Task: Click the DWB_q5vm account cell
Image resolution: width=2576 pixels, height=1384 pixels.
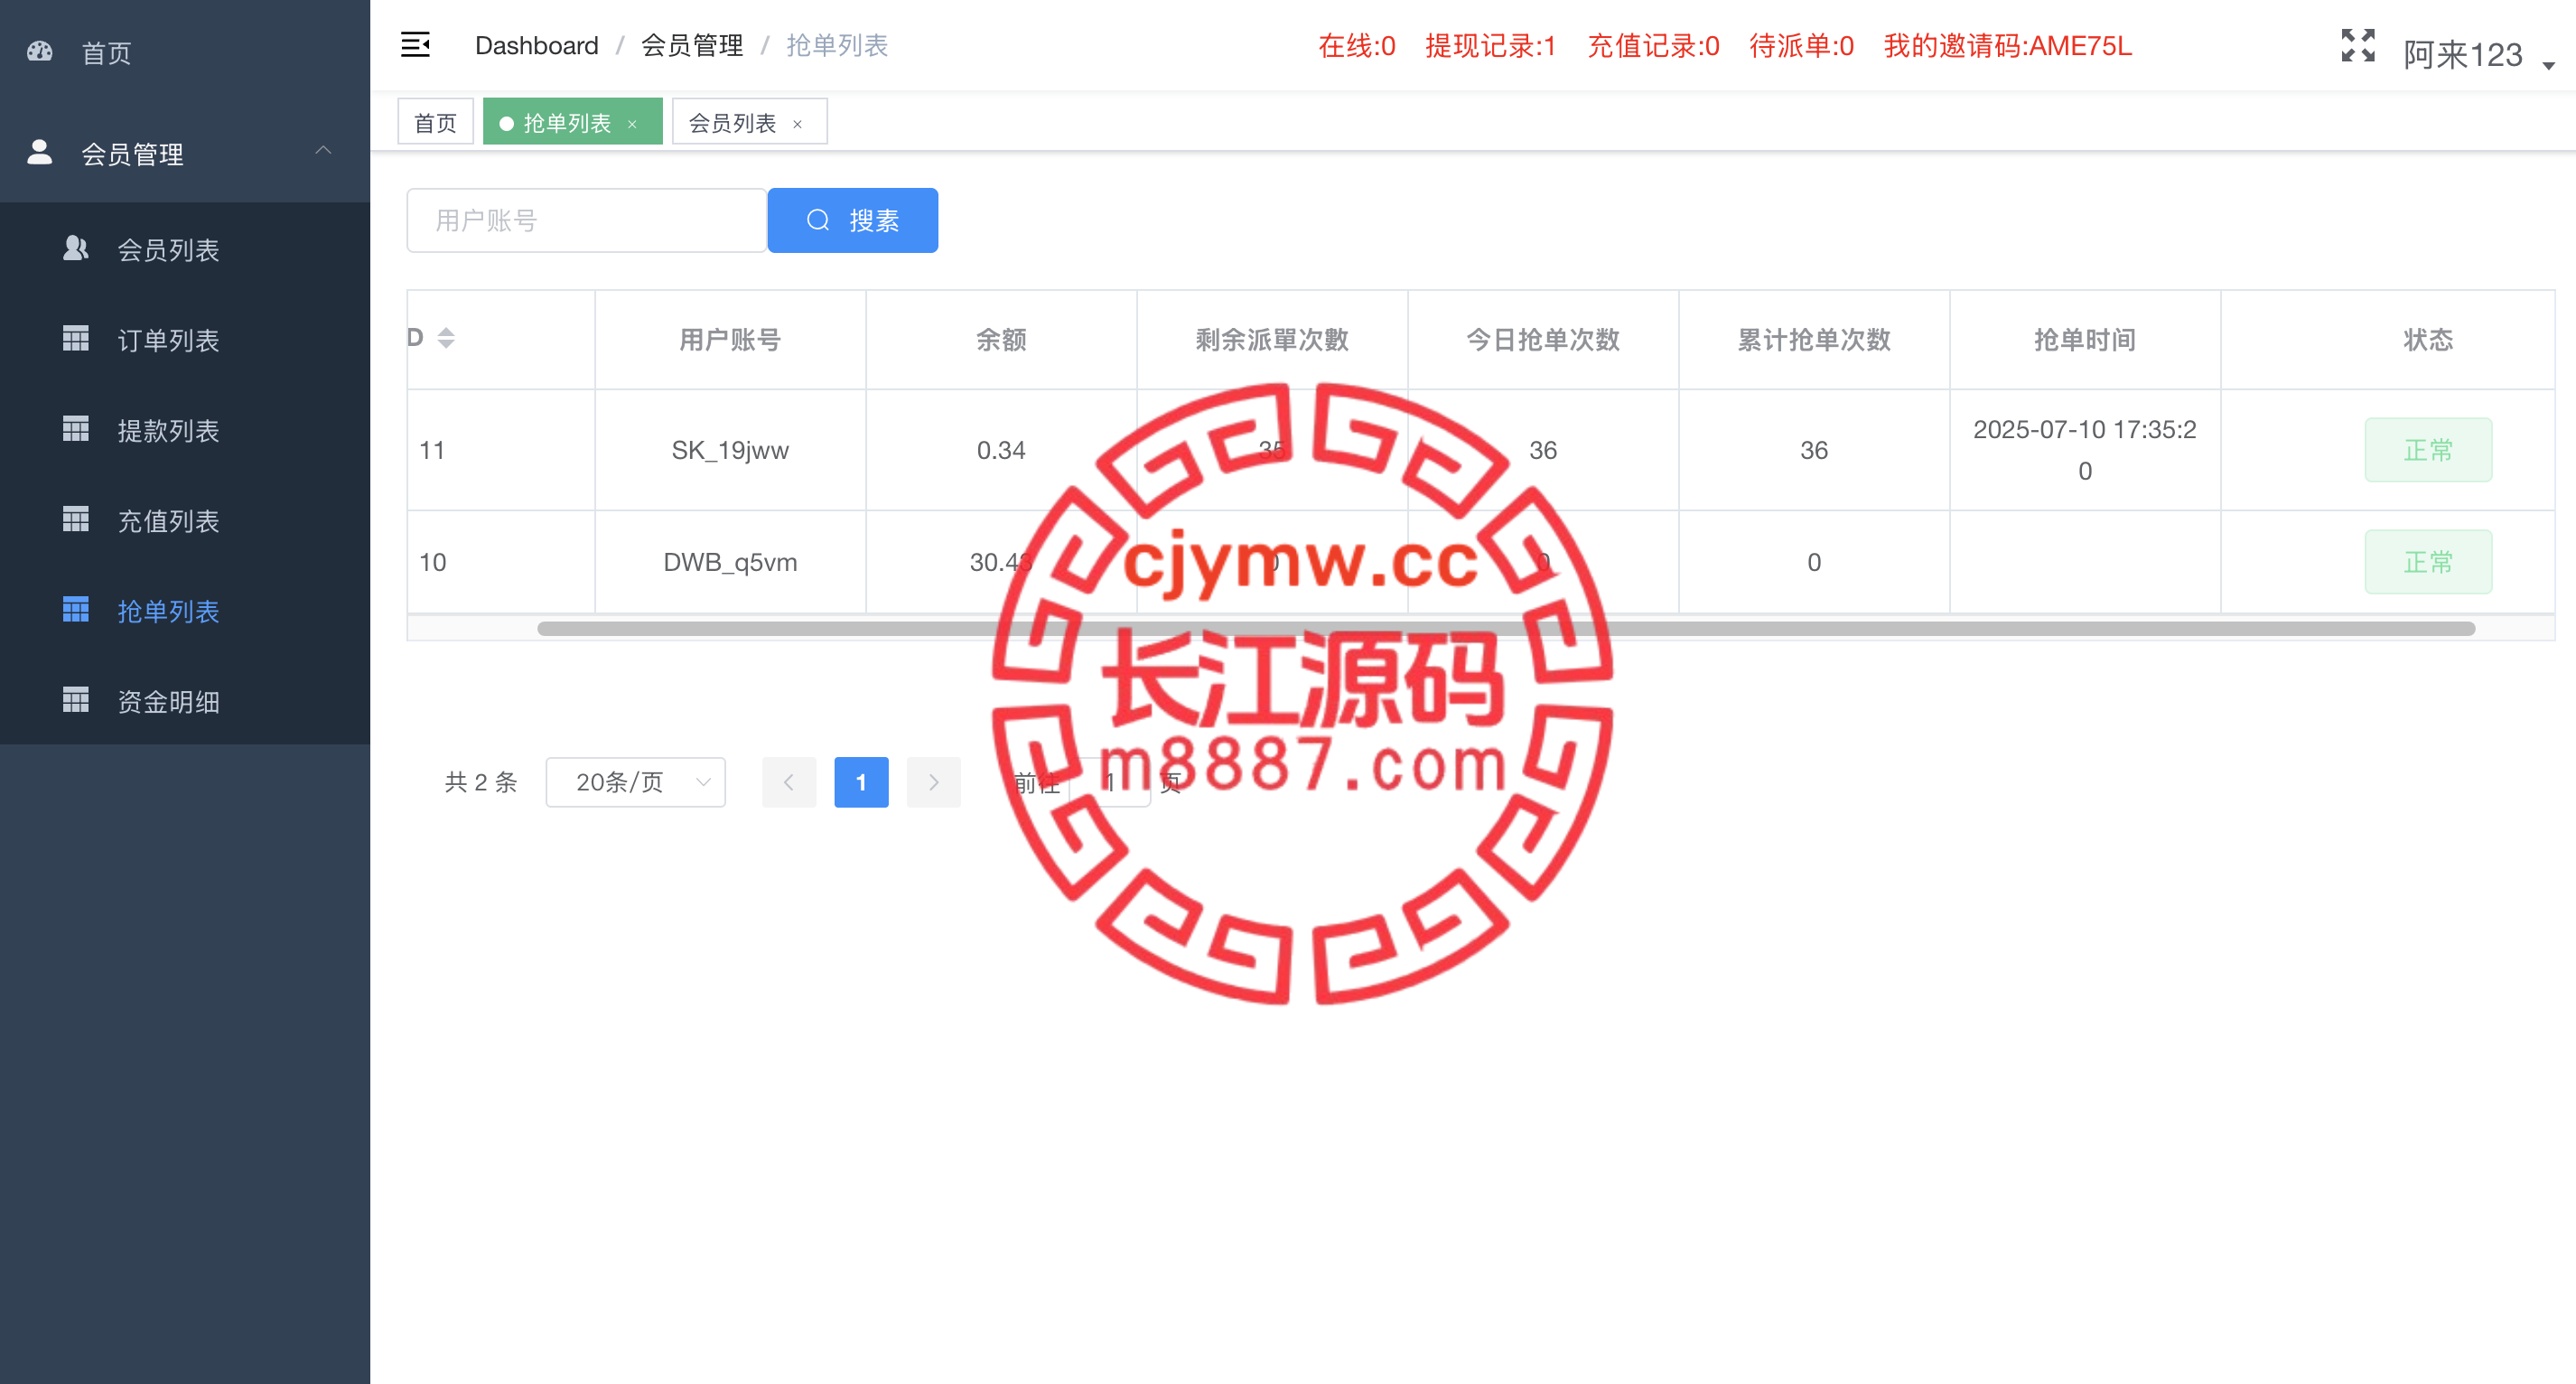Action: click(730, 562)
